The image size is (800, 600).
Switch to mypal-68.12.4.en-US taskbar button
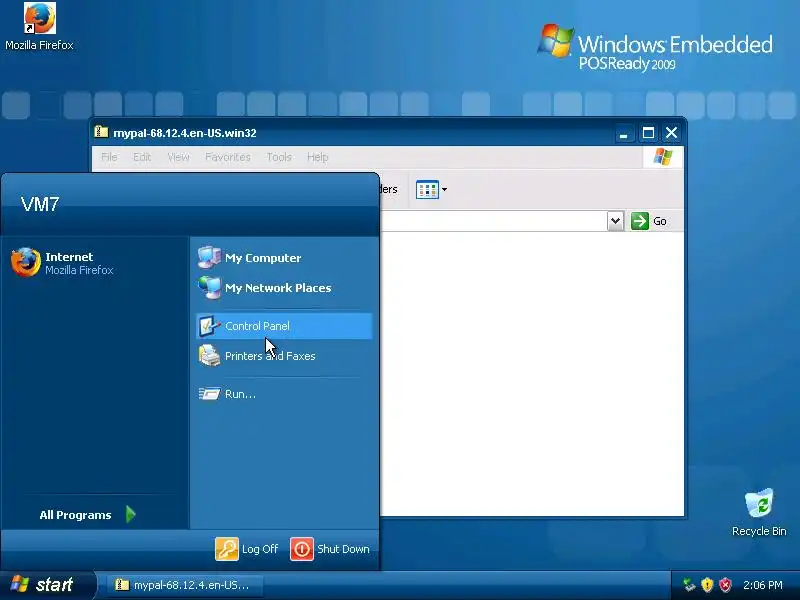(x=186, y=585)
